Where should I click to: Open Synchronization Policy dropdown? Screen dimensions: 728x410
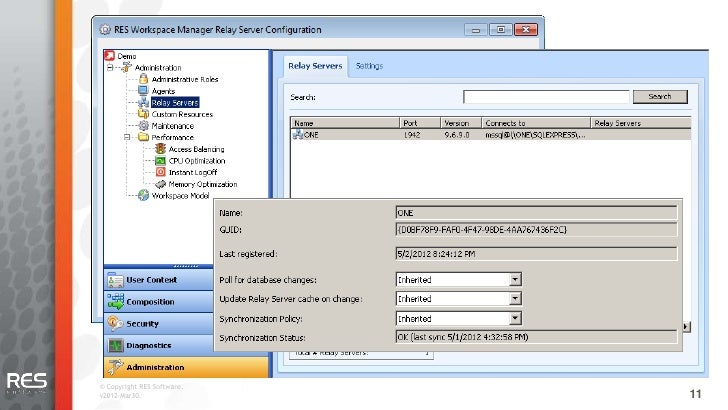[516, 319]
